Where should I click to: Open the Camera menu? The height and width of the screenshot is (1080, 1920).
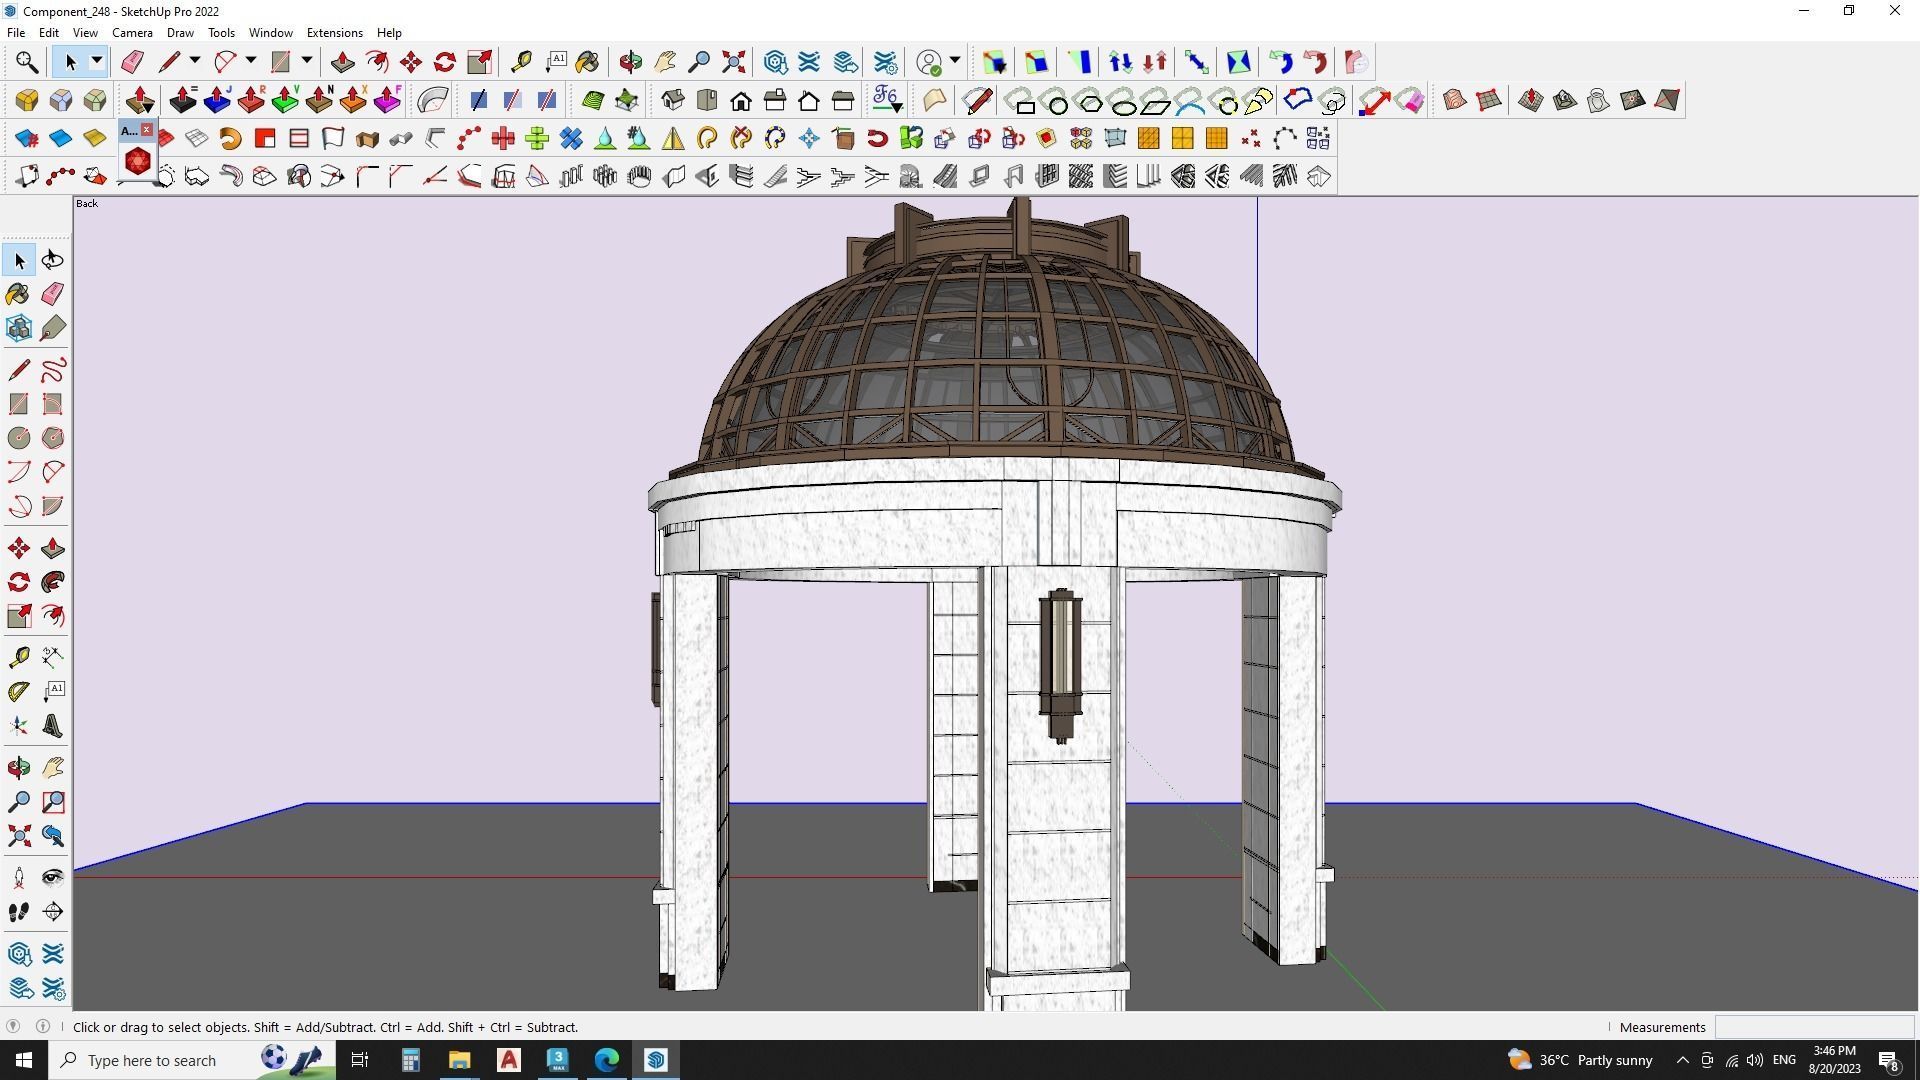(132, 33)
